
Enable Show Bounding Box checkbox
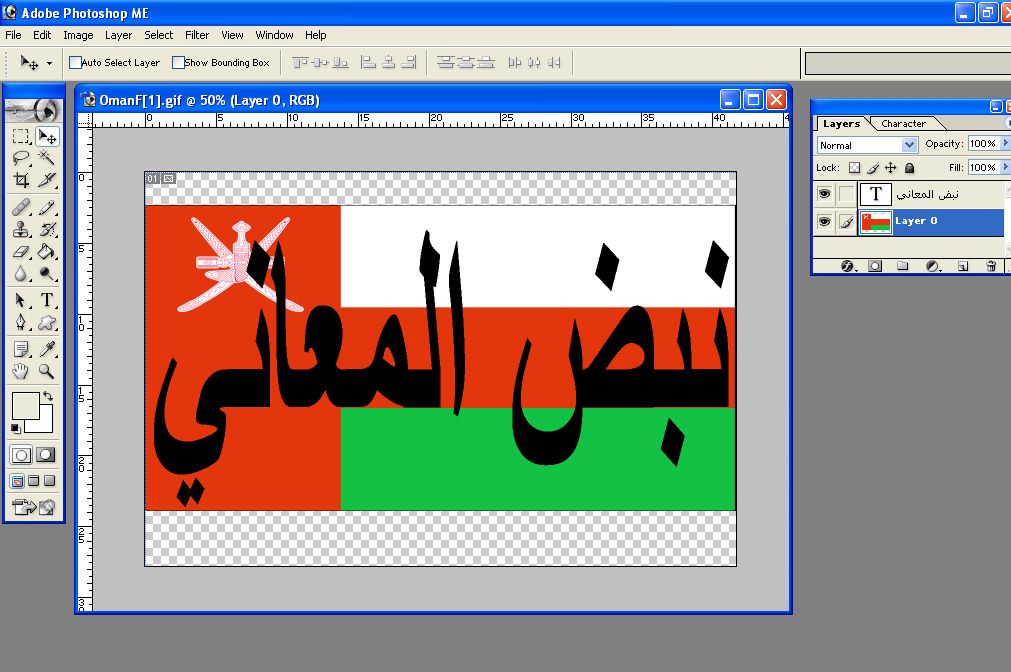coord(179,63)
